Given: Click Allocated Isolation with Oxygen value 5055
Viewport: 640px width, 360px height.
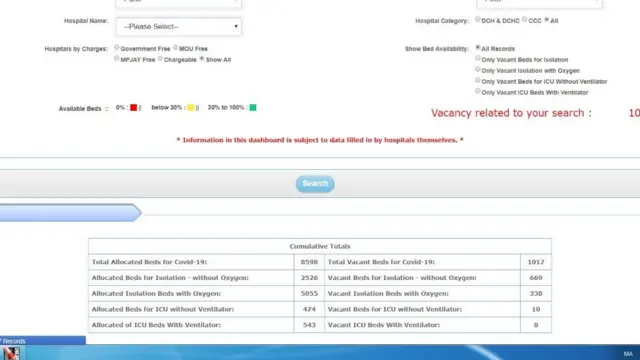Looking at the screenshot, I should [309, 293].
